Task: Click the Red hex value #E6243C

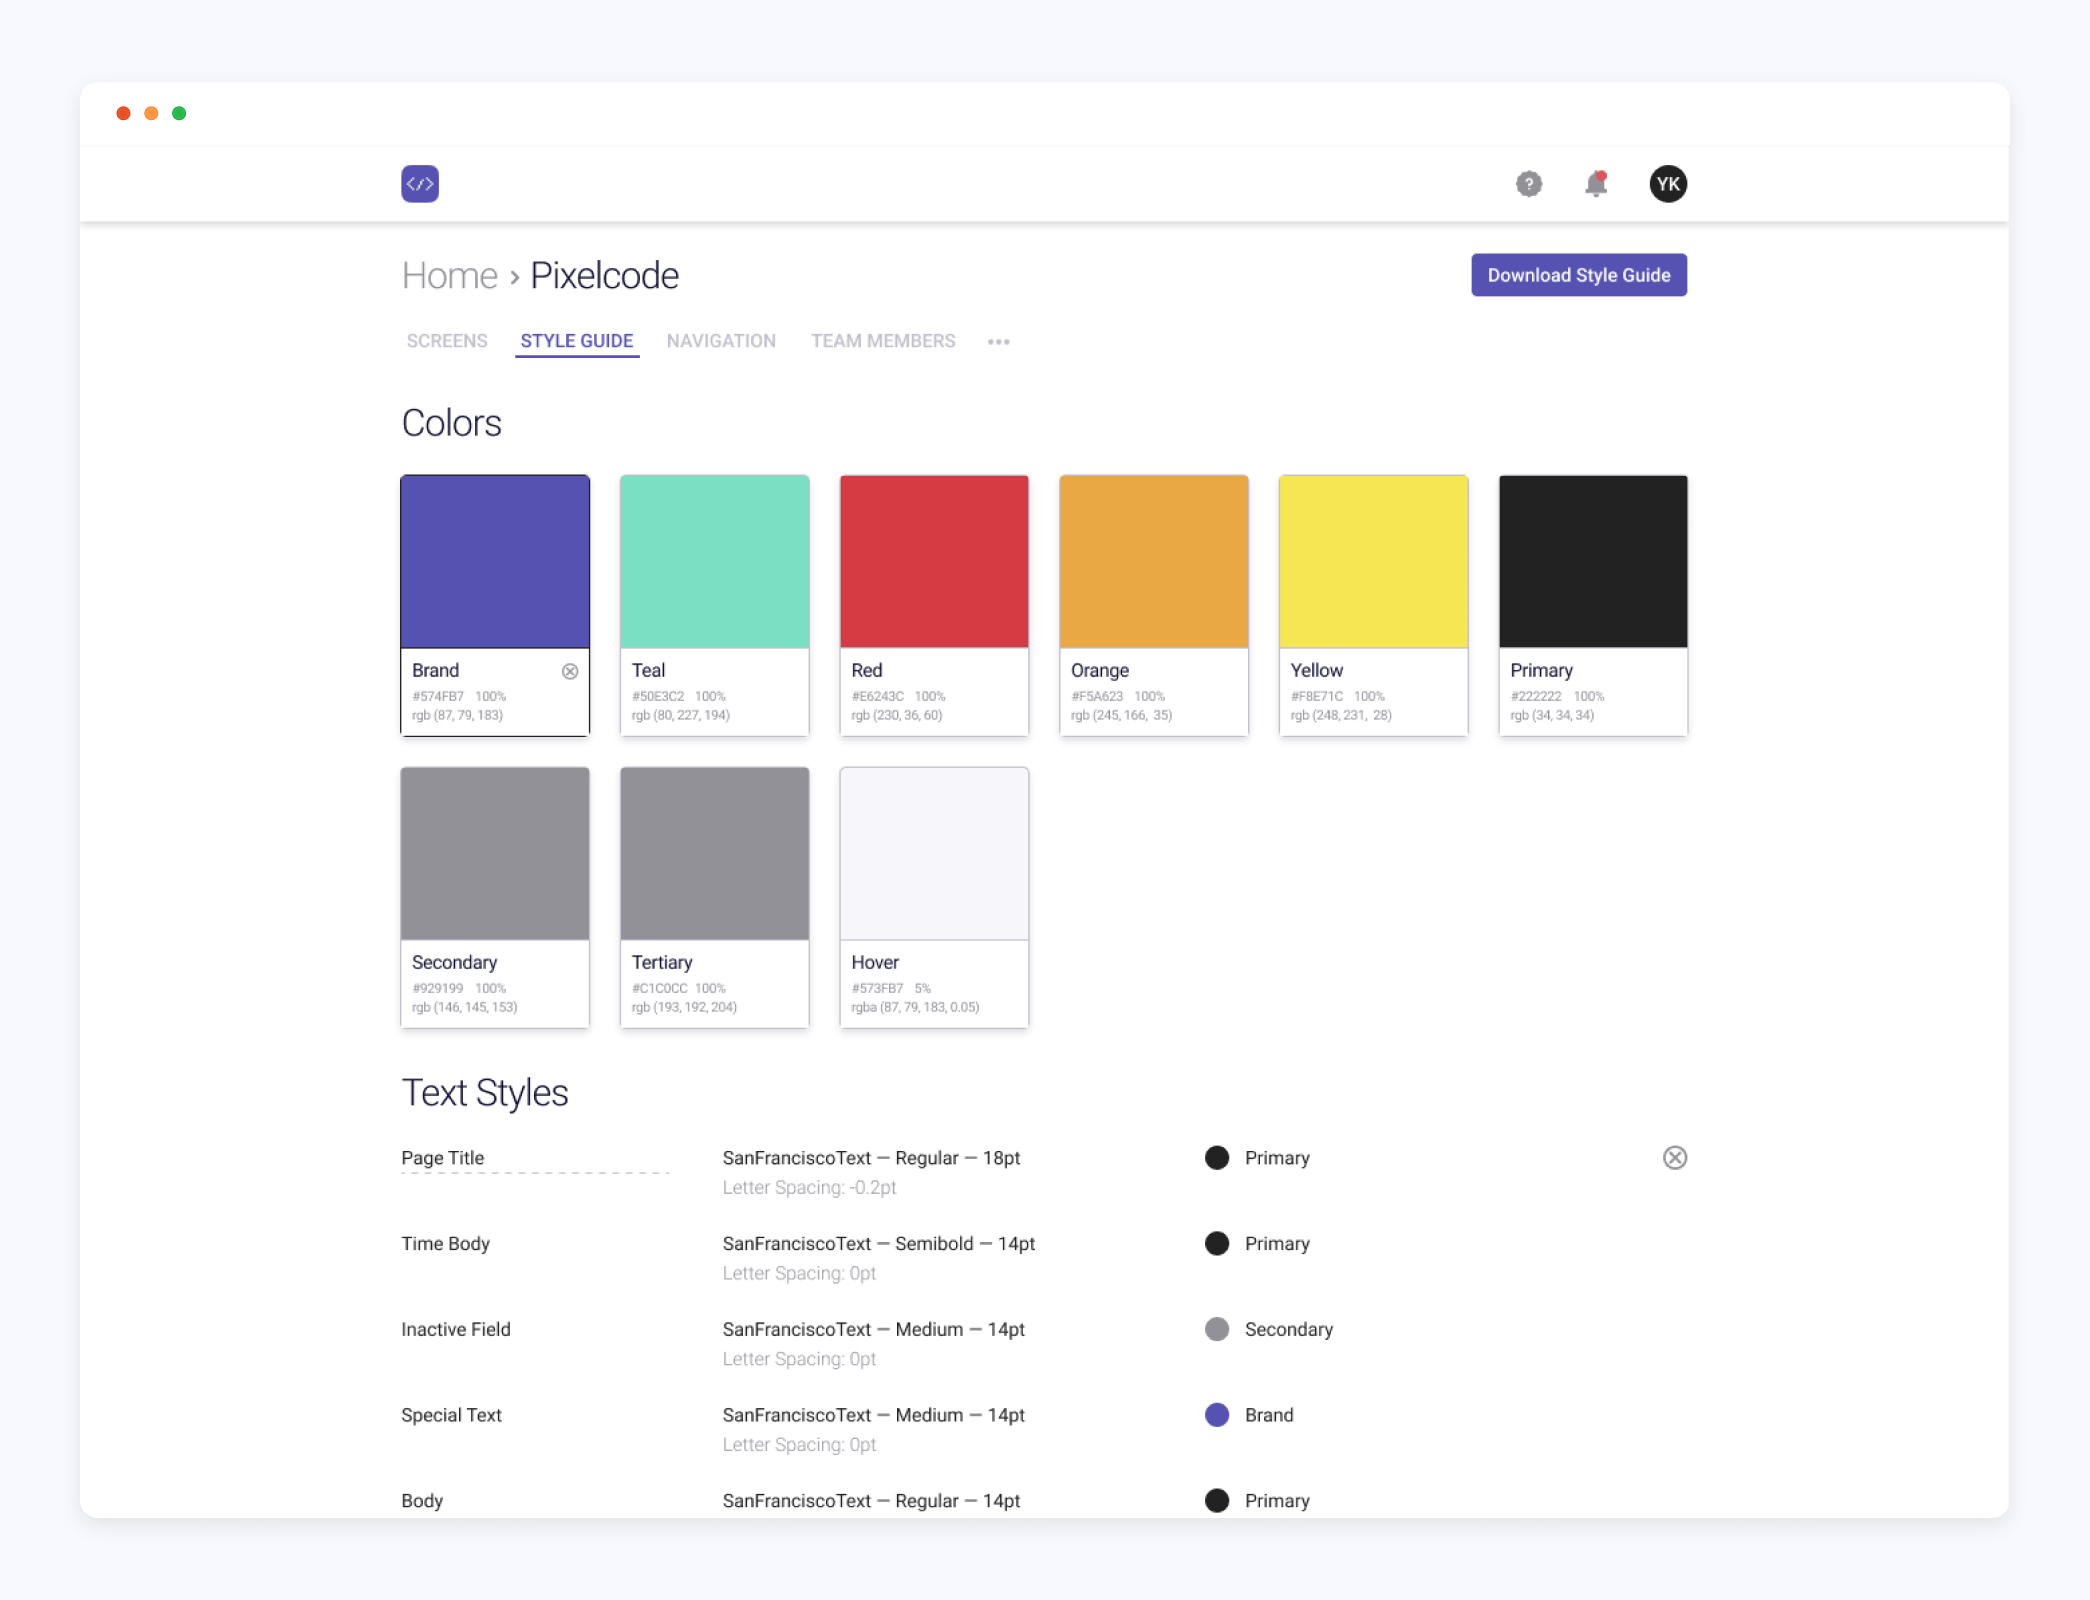Action: [x=877, y=696]
